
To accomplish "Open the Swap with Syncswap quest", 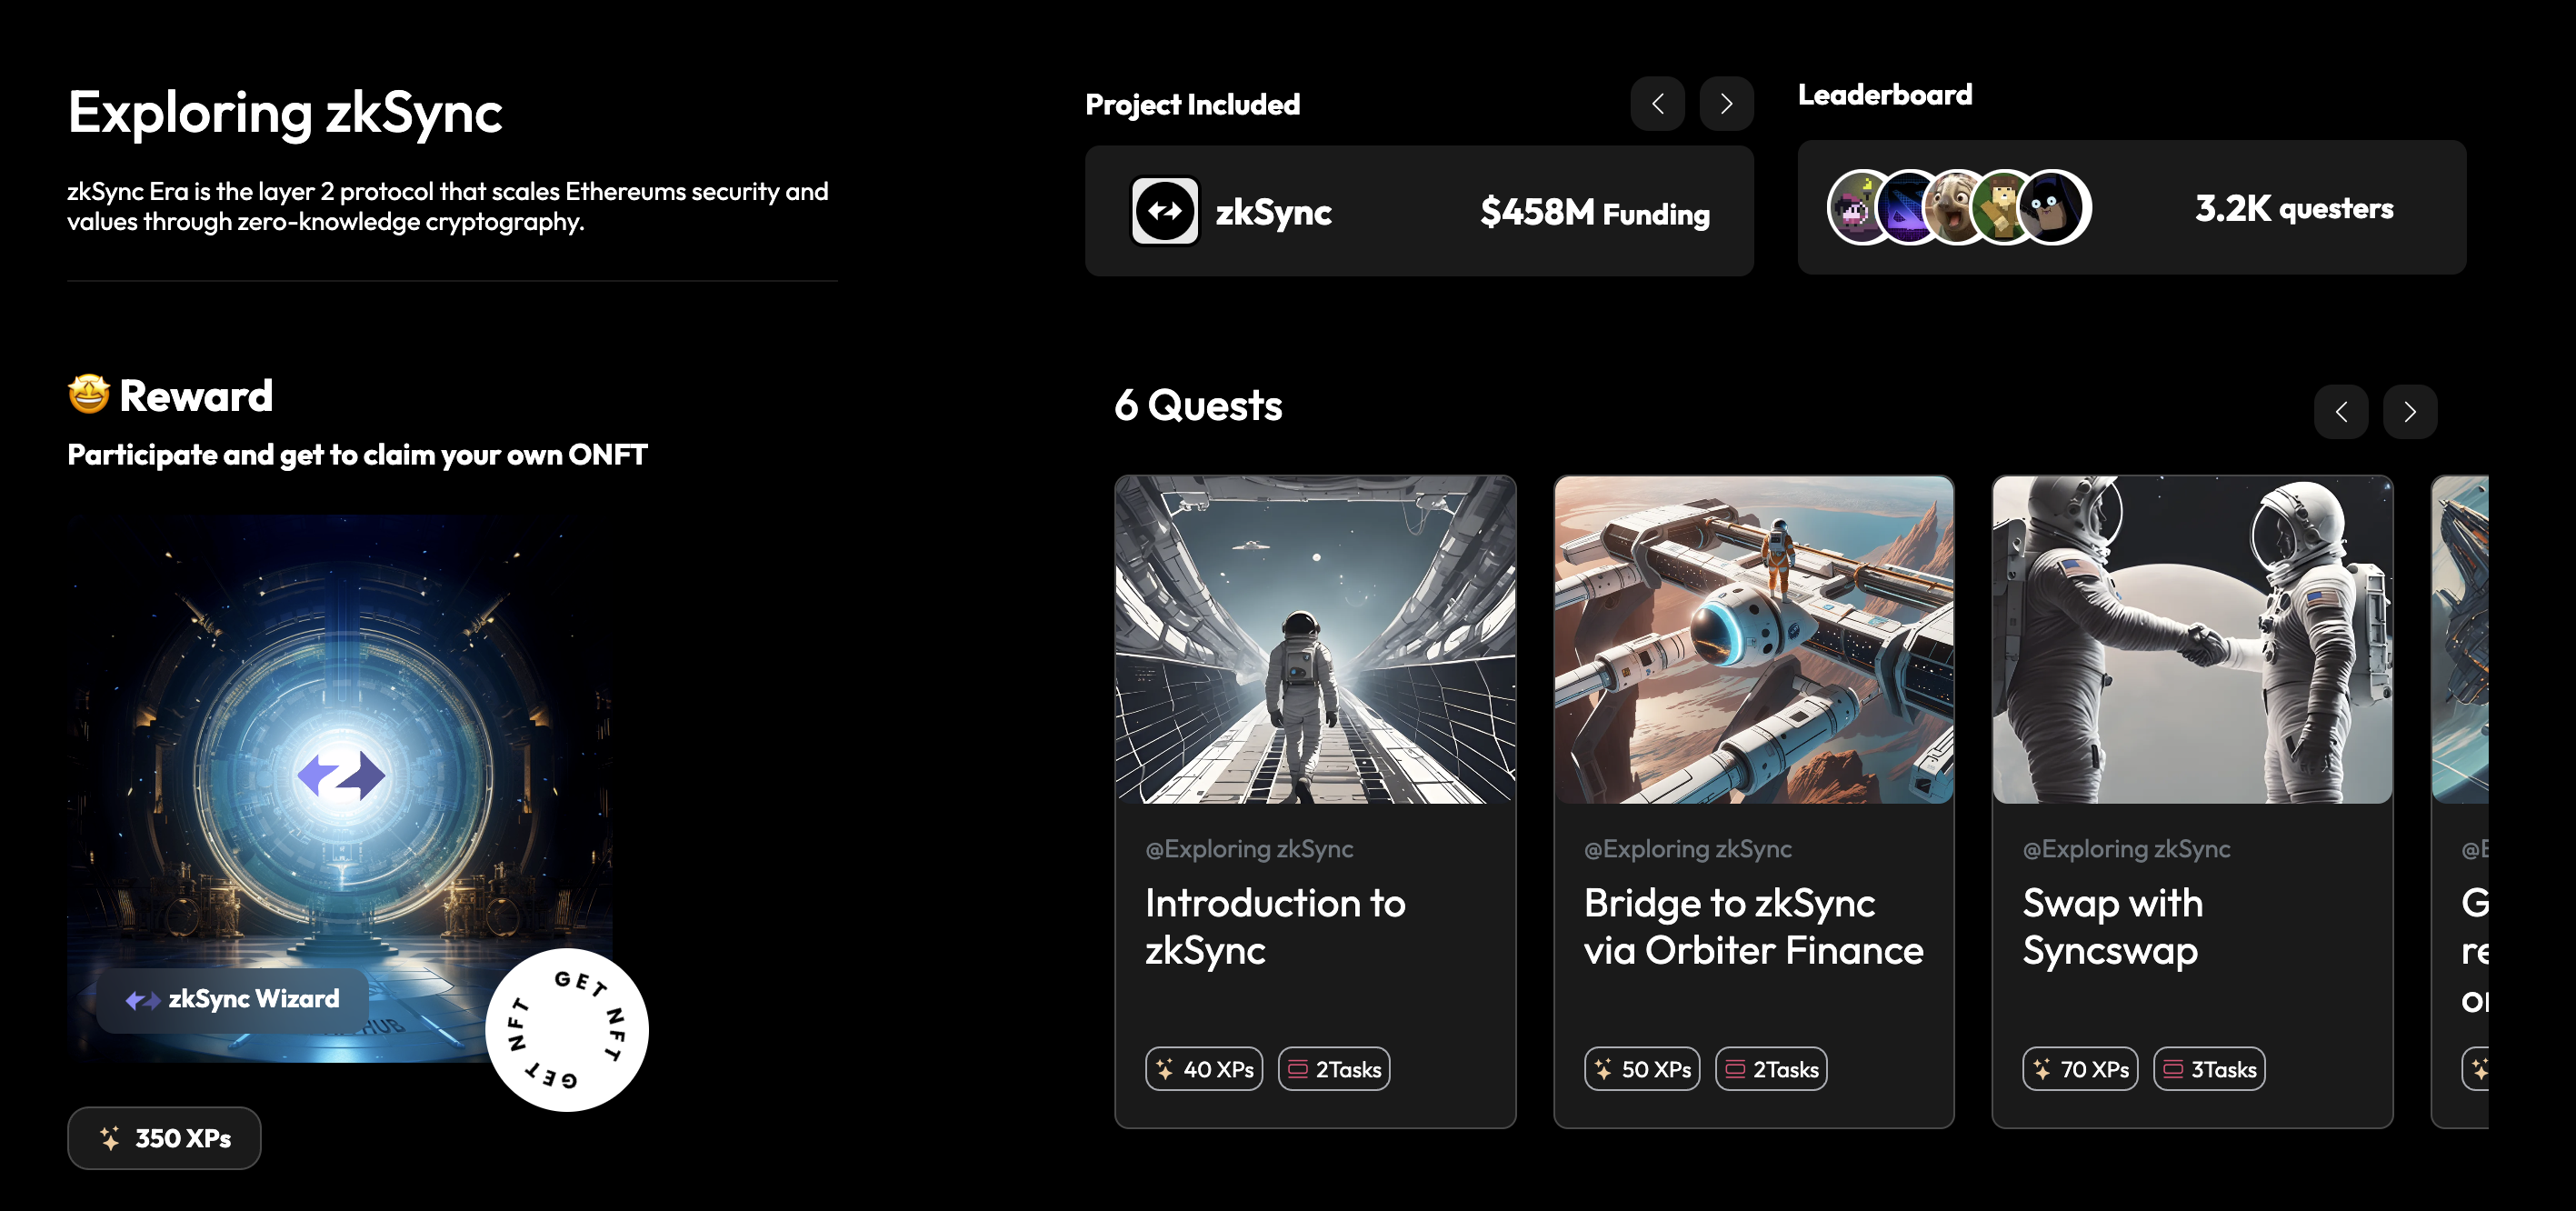I will pyautogui.click(x=2112, y=926).
